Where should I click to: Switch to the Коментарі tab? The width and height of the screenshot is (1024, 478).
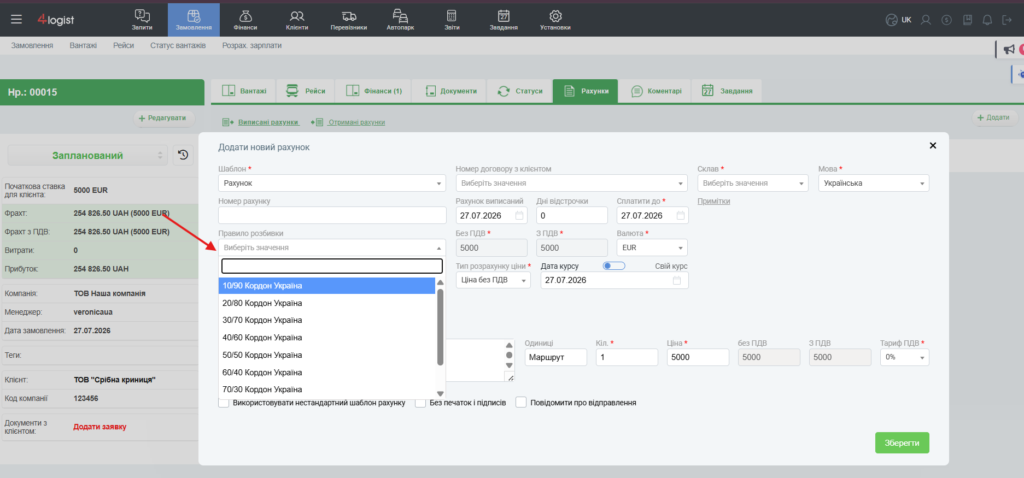(x=656, y=91)
